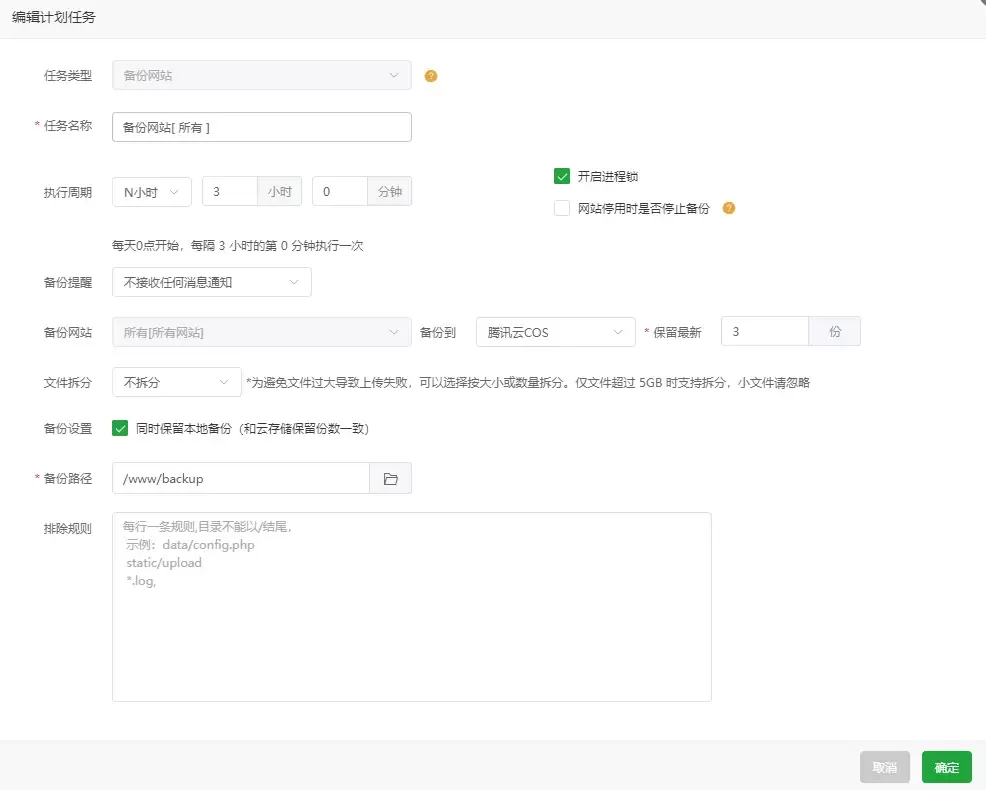Screen dimensions: 986x790
Task: Open the 备份到 dropdown showing 腾讯云COS
Action: coord(555,331)
